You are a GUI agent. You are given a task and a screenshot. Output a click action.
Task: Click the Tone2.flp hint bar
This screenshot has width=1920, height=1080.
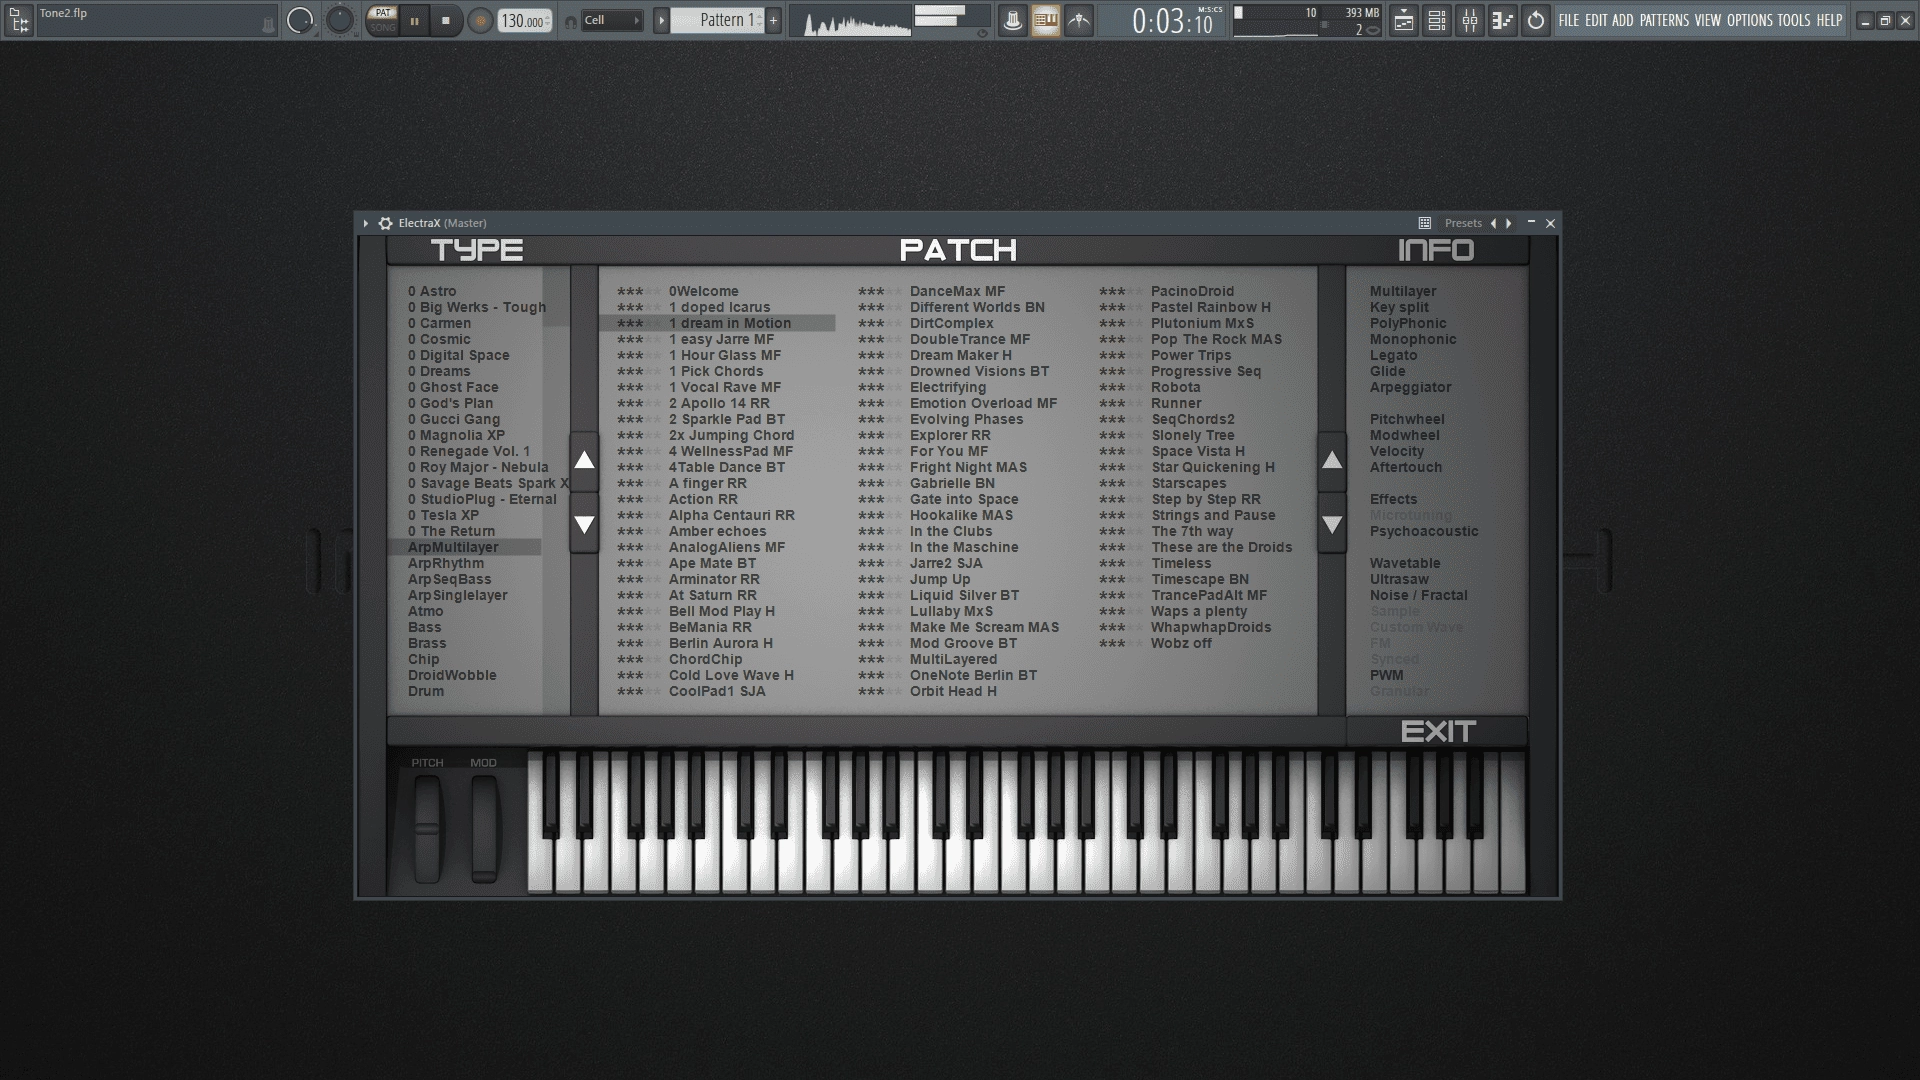[157, 20]
